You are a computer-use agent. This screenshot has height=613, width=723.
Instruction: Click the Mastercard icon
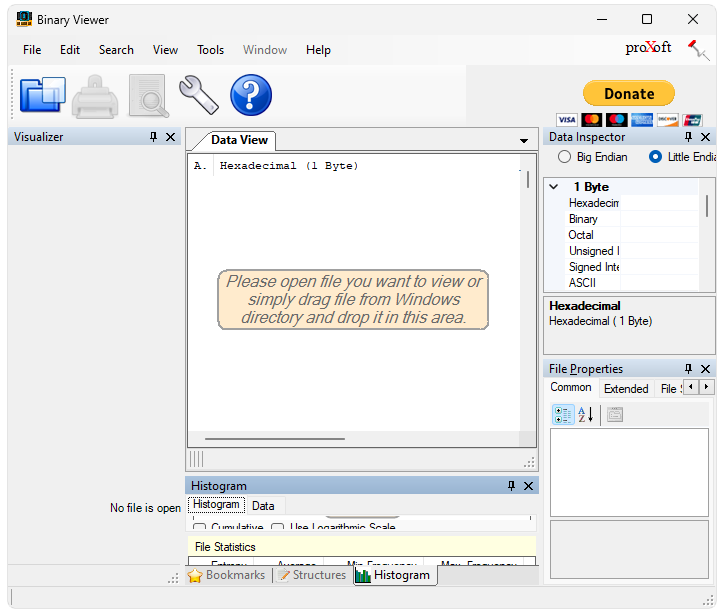click(592, 120)
